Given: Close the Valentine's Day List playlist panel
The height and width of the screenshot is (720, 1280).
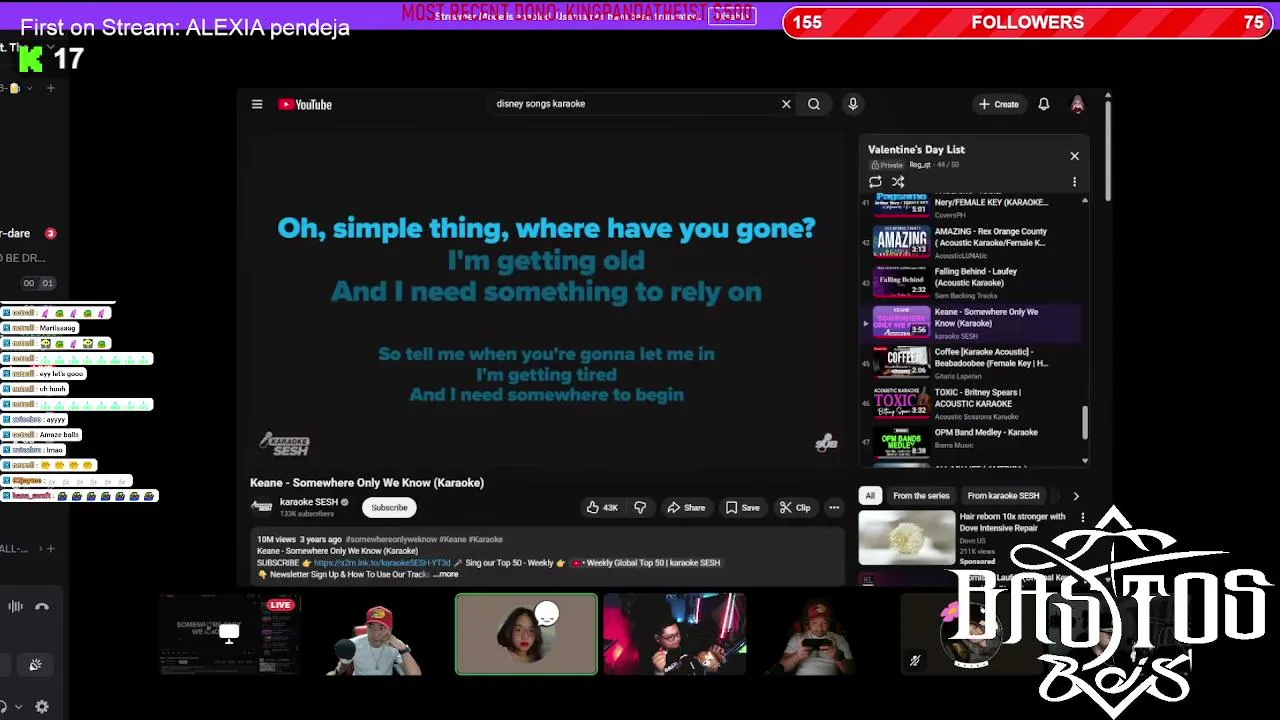Looking at the screenshot, I should pyautogui.click(x=1074, y=156).
